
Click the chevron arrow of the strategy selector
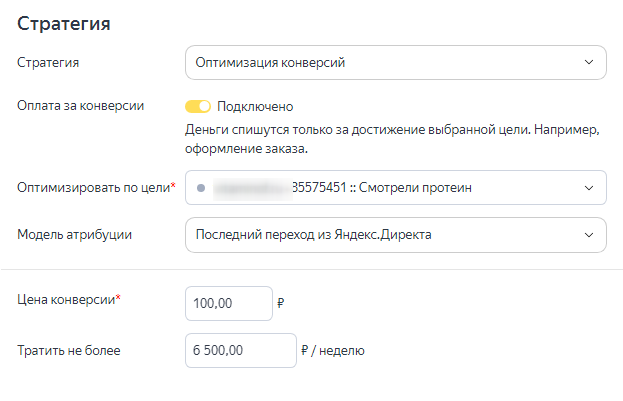tap(588, 62)
